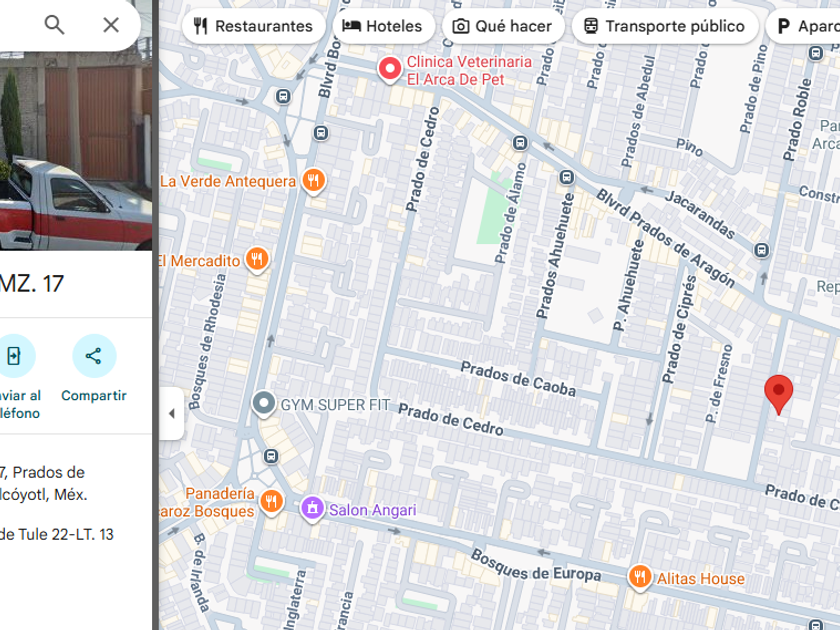Click the red dropped location pin
Viewport: 840px width, 630px height.
click(778, 395)
